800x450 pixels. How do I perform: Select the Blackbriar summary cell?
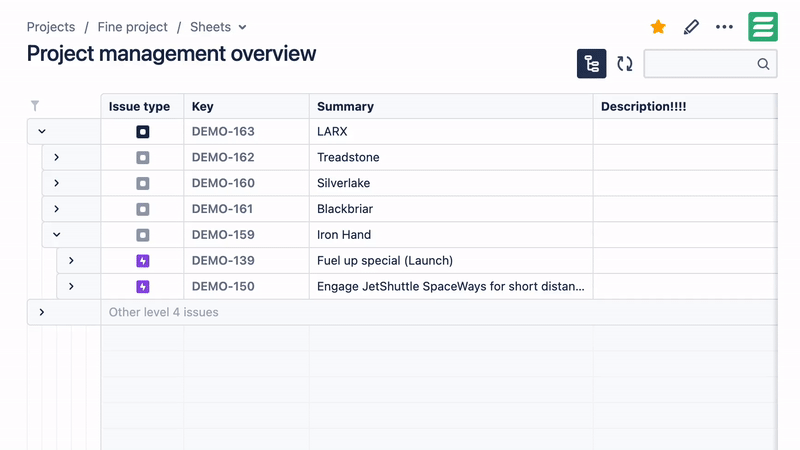click(451, 209)
